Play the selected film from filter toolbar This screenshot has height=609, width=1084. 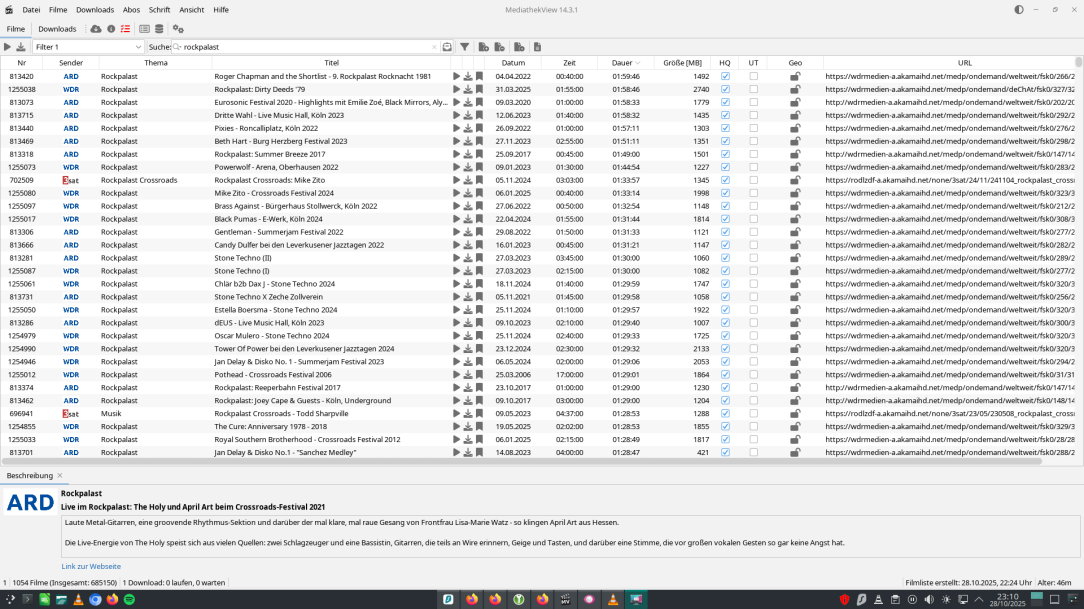pos(8,47)
